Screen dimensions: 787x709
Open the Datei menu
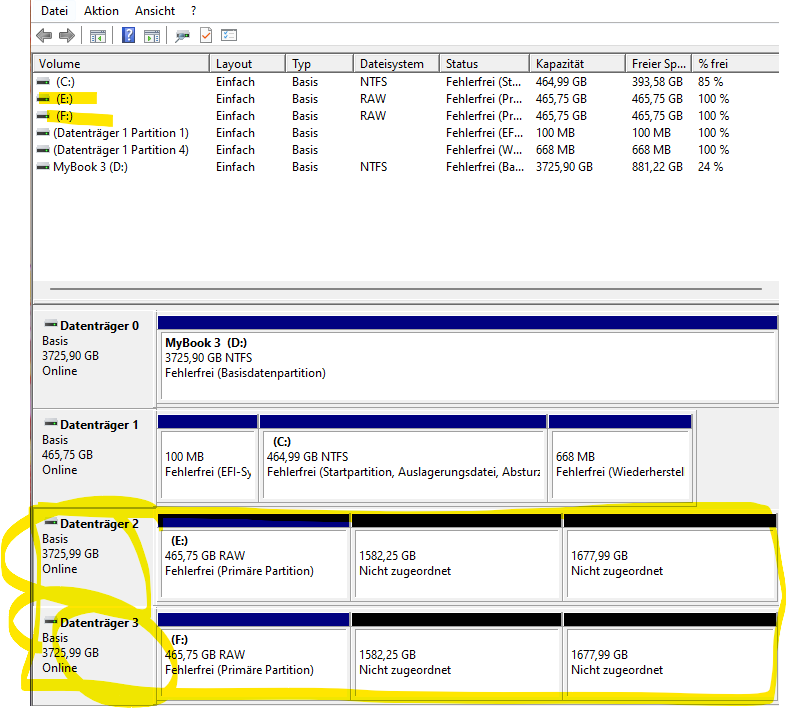(x=54, y=11)
